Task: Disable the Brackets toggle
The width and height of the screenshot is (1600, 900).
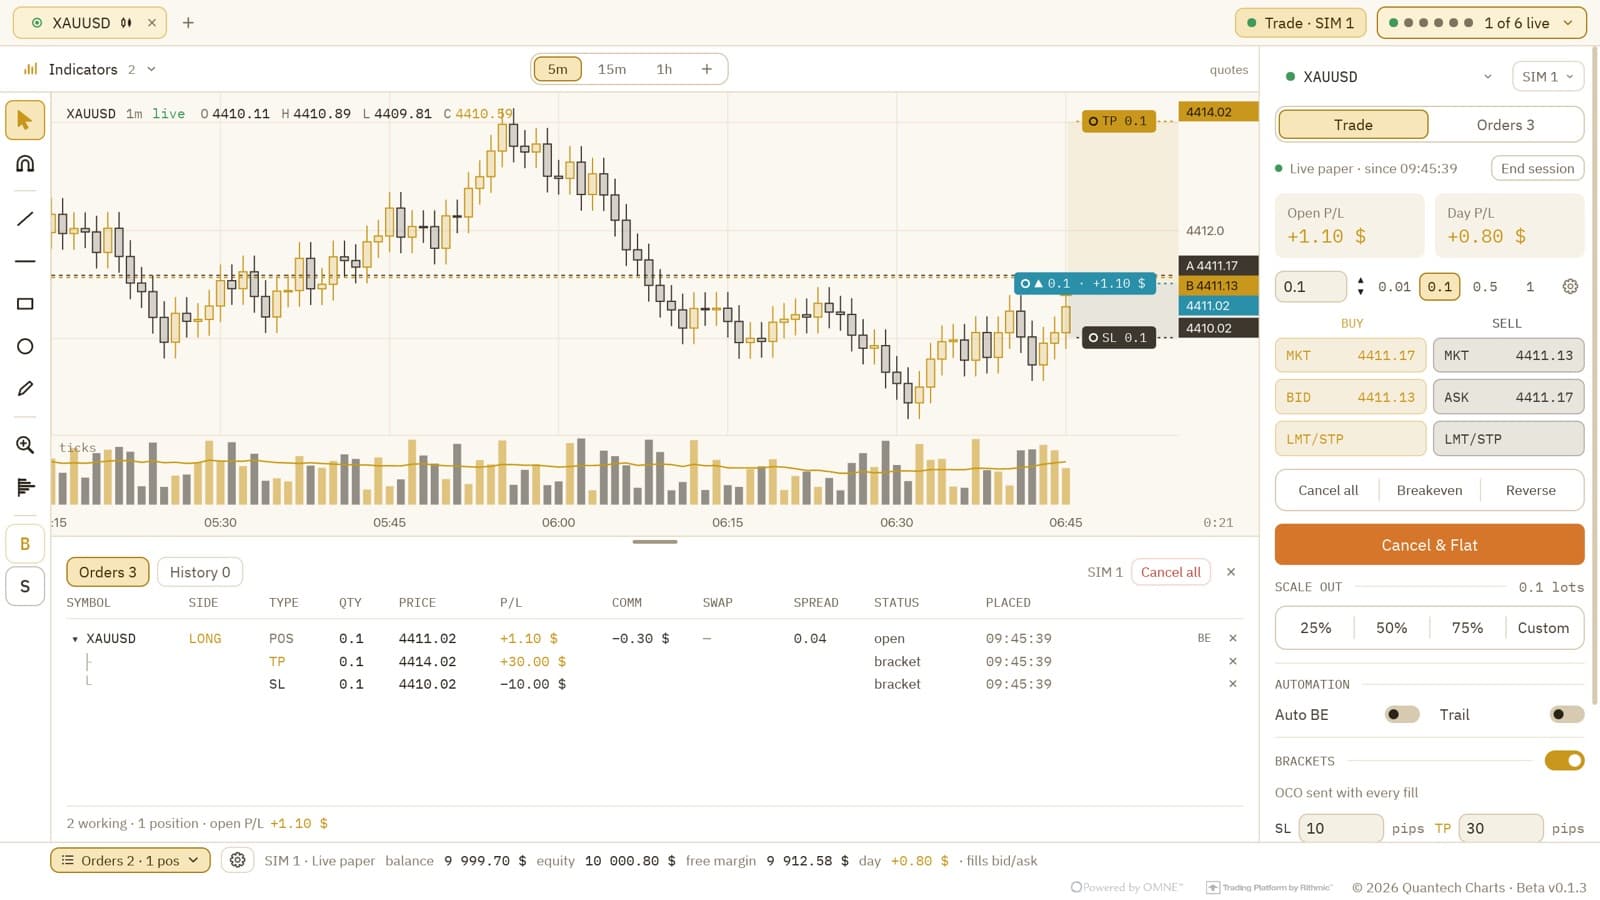Action: click(x=1564, y=761)
